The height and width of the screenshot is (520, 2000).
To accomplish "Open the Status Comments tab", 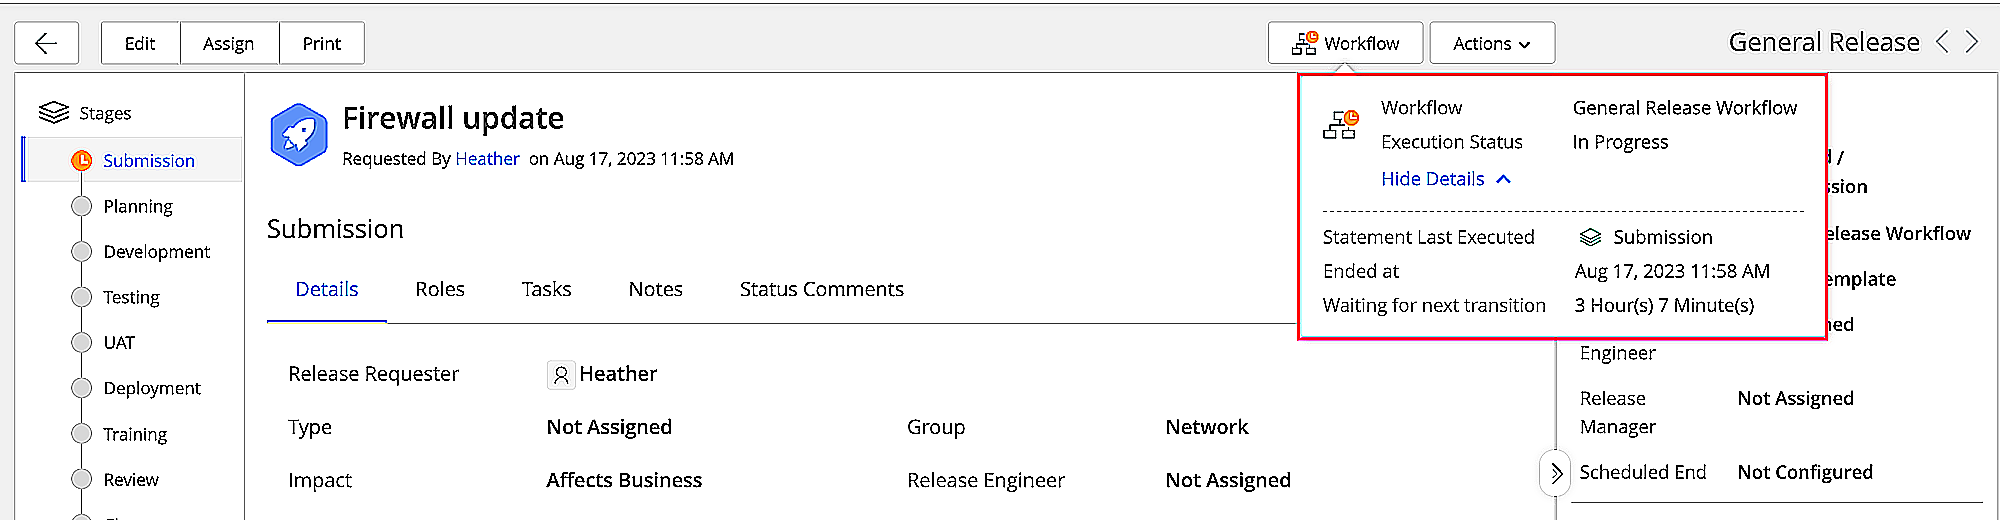I will [x=821, y=289].
